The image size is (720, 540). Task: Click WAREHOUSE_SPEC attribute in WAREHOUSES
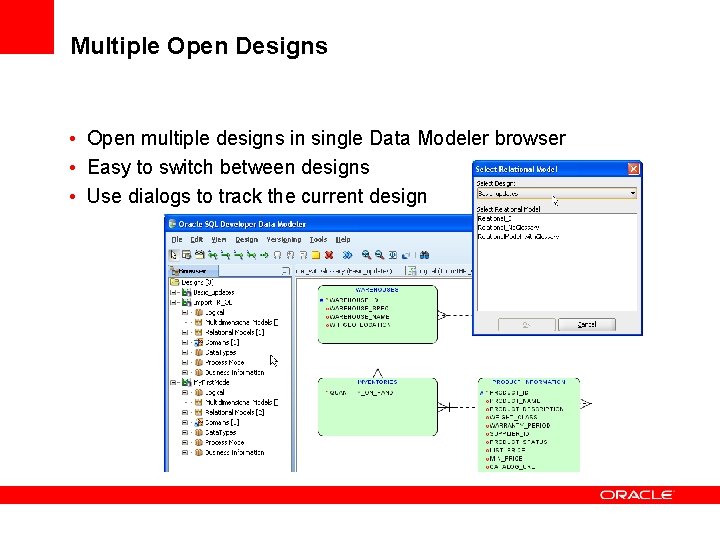[x=360, y=309]
